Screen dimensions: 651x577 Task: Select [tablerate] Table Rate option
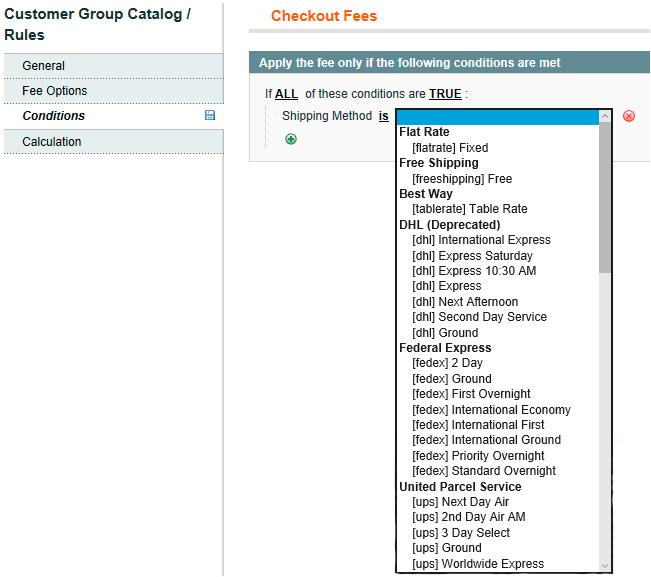point(469,209)
